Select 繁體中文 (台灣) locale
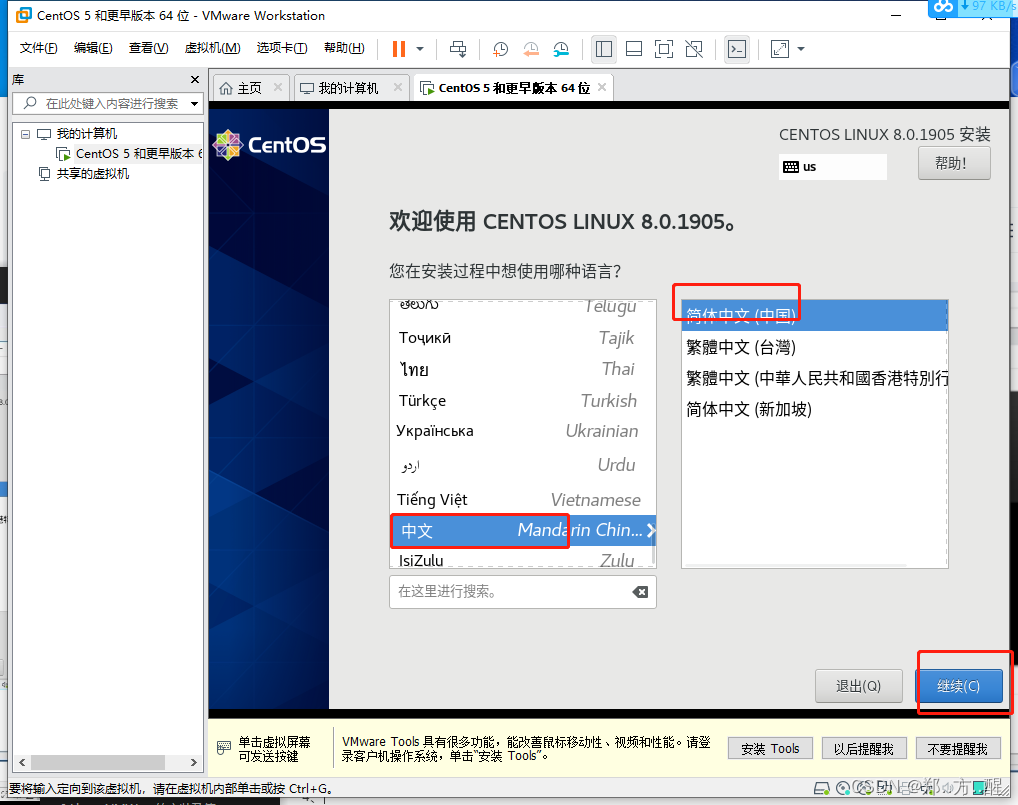This screenshot has width=1018, height=805. [x=814, y=347]
